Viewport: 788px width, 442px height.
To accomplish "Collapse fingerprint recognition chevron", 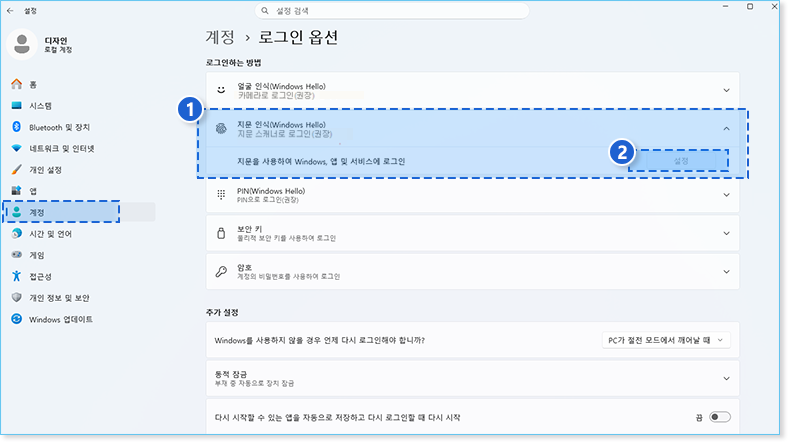I will point(726,129).
